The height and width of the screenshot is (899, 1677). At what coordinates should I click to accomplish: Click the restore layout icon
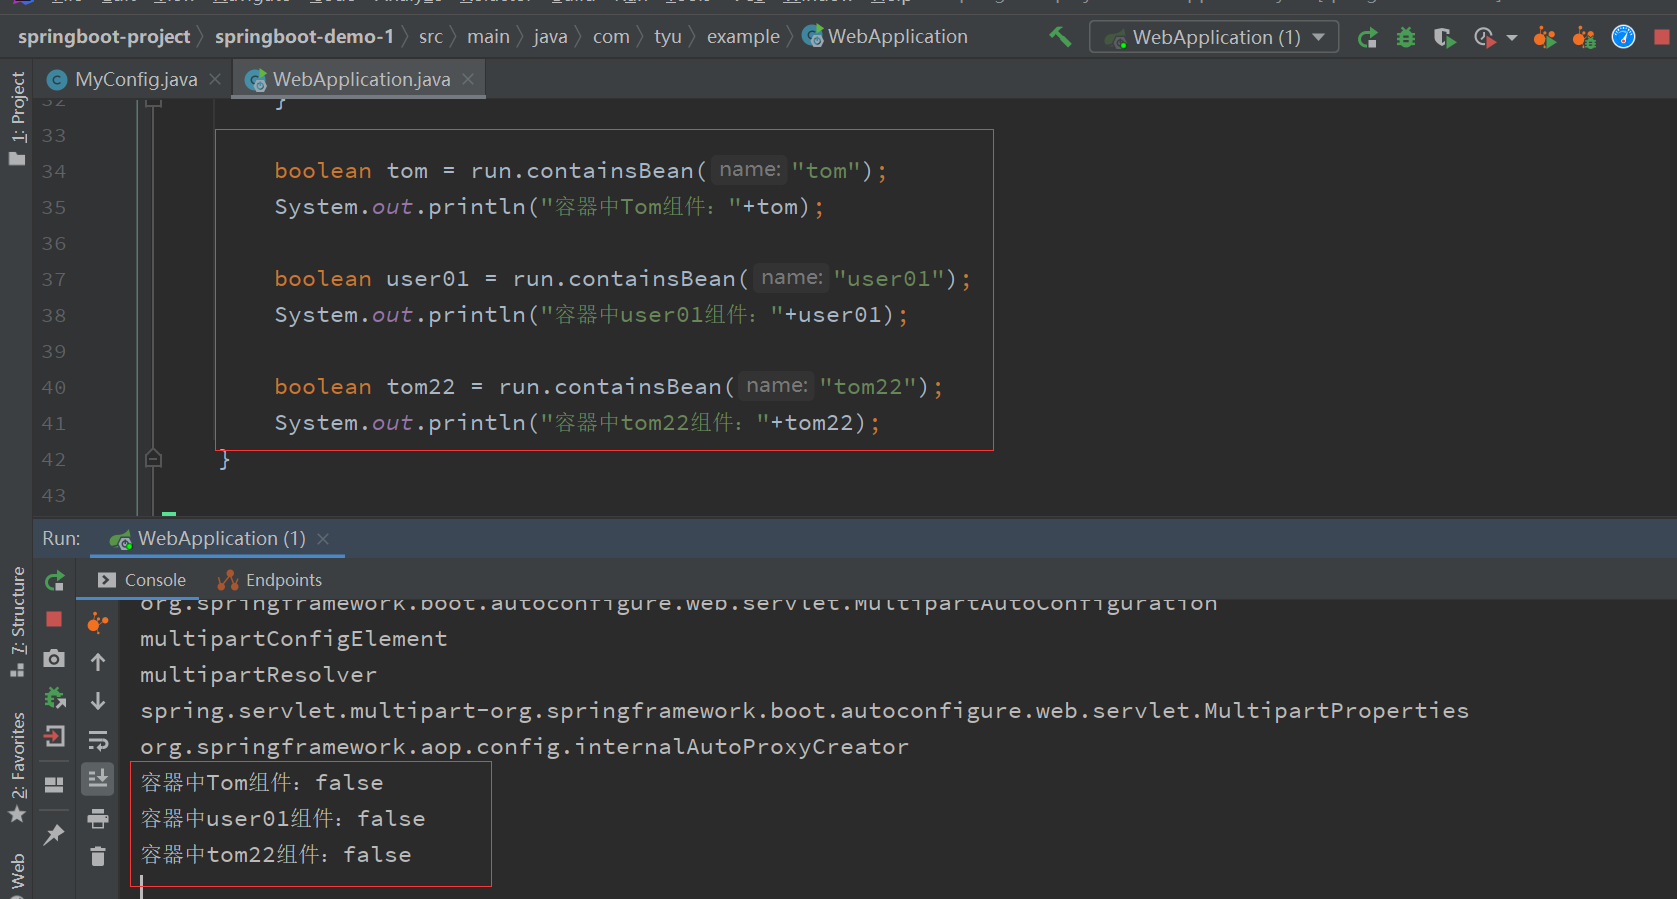tap(54, 785)
